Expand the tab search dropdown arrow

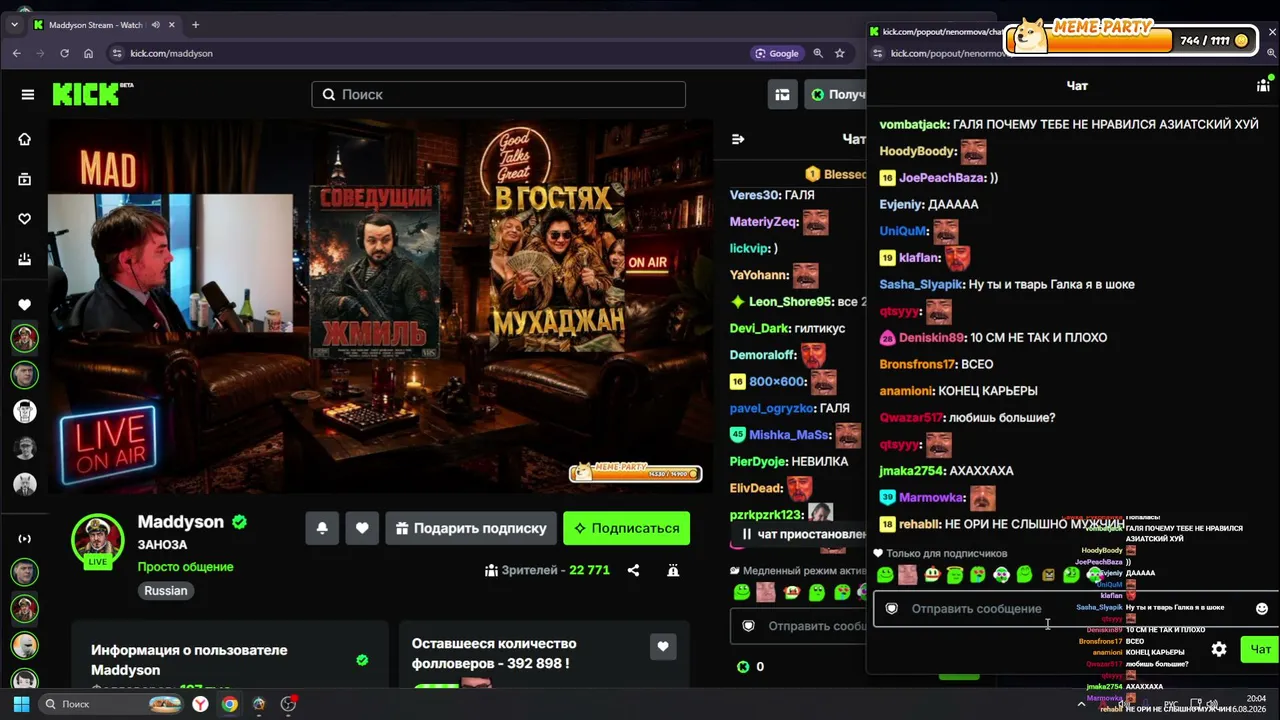(14, 25)
